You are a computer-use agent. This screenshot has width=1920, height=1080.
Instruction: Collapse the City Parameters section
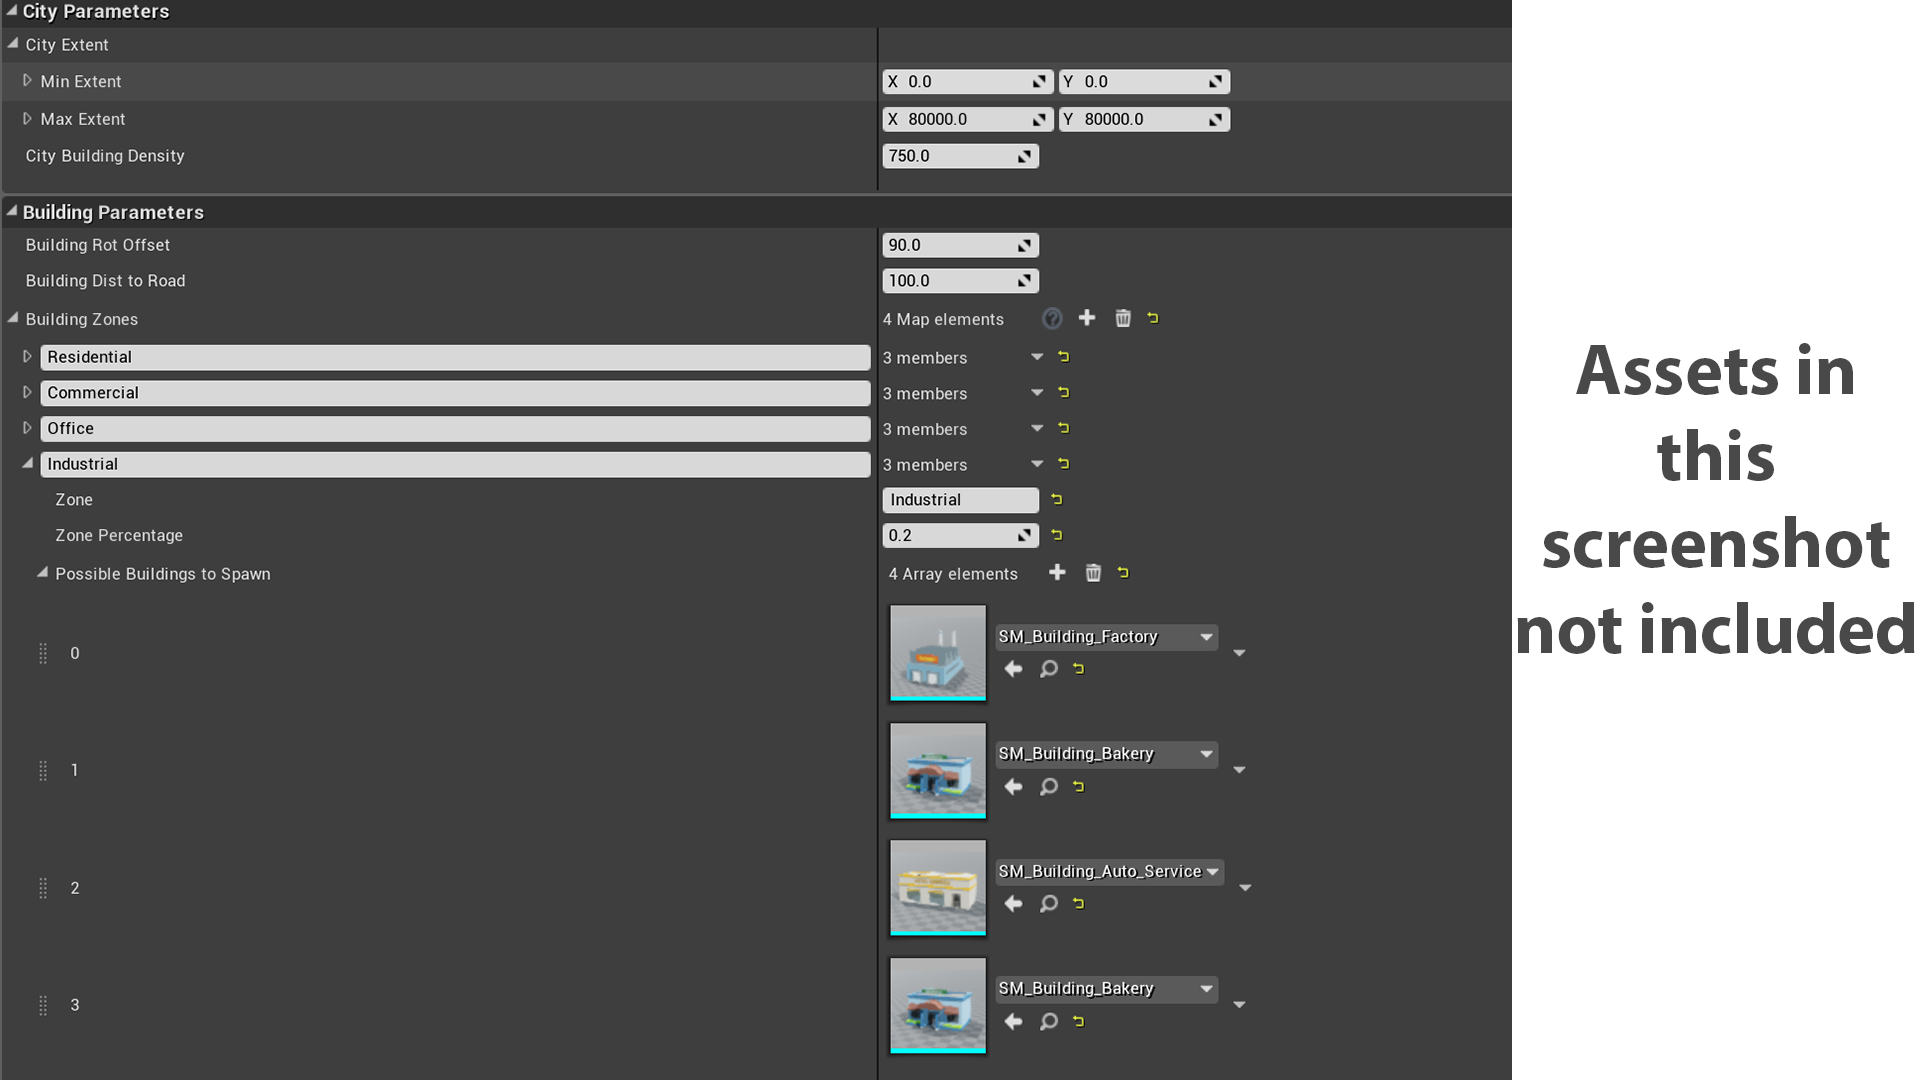click(x=11, y=12)
